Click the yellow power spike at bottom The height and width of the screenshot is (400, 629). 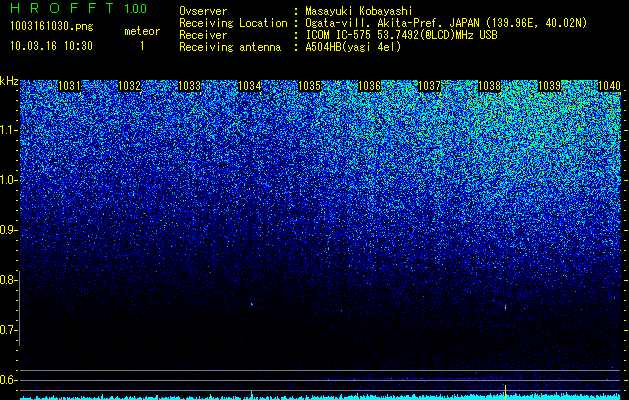coord(505,392)
